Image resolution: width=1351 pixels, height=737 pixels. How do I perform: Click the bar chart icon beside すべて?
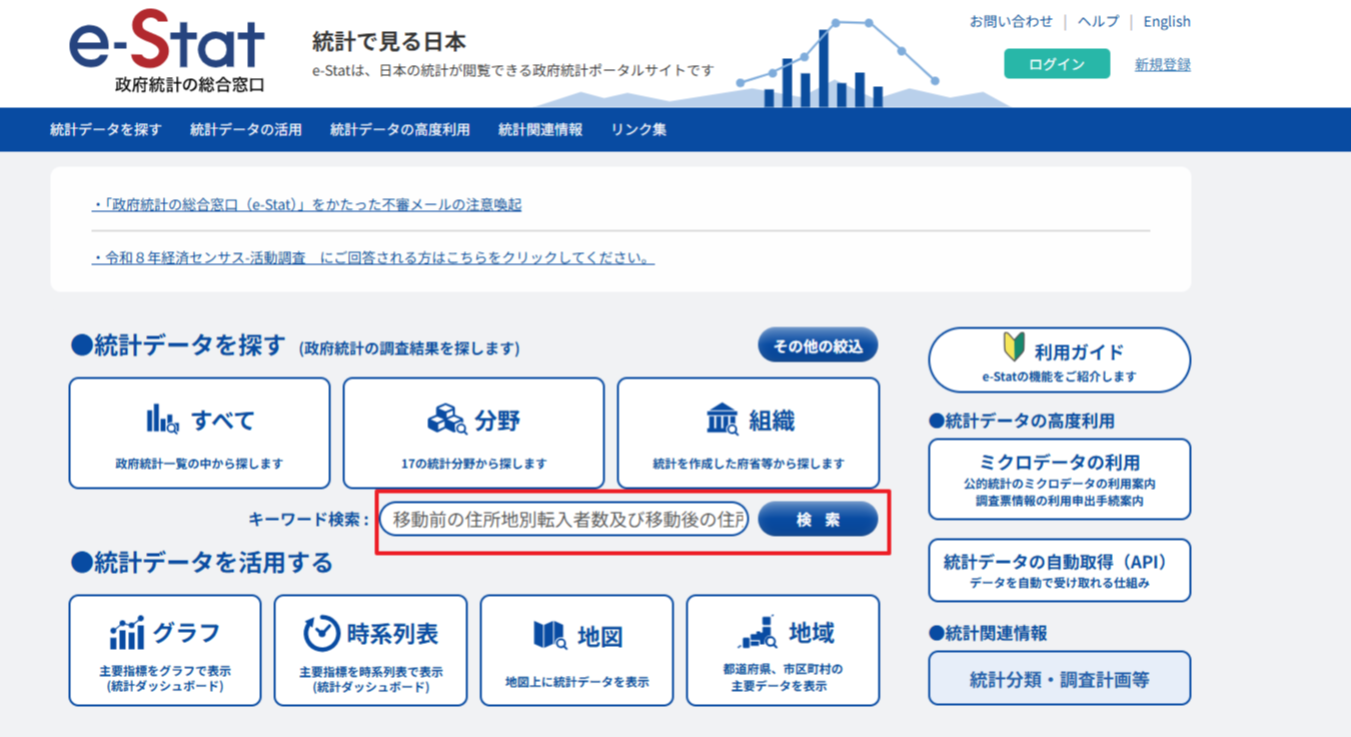[x=163, y=419]
